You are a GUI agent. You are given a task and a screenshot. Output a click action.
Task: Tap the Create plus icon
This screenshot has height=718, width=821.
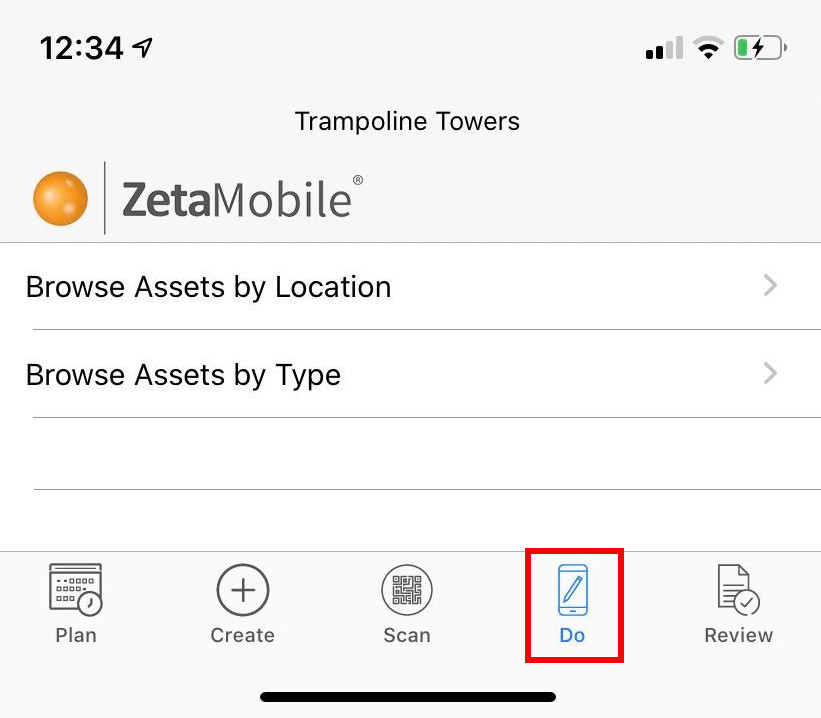pos(243,590)
